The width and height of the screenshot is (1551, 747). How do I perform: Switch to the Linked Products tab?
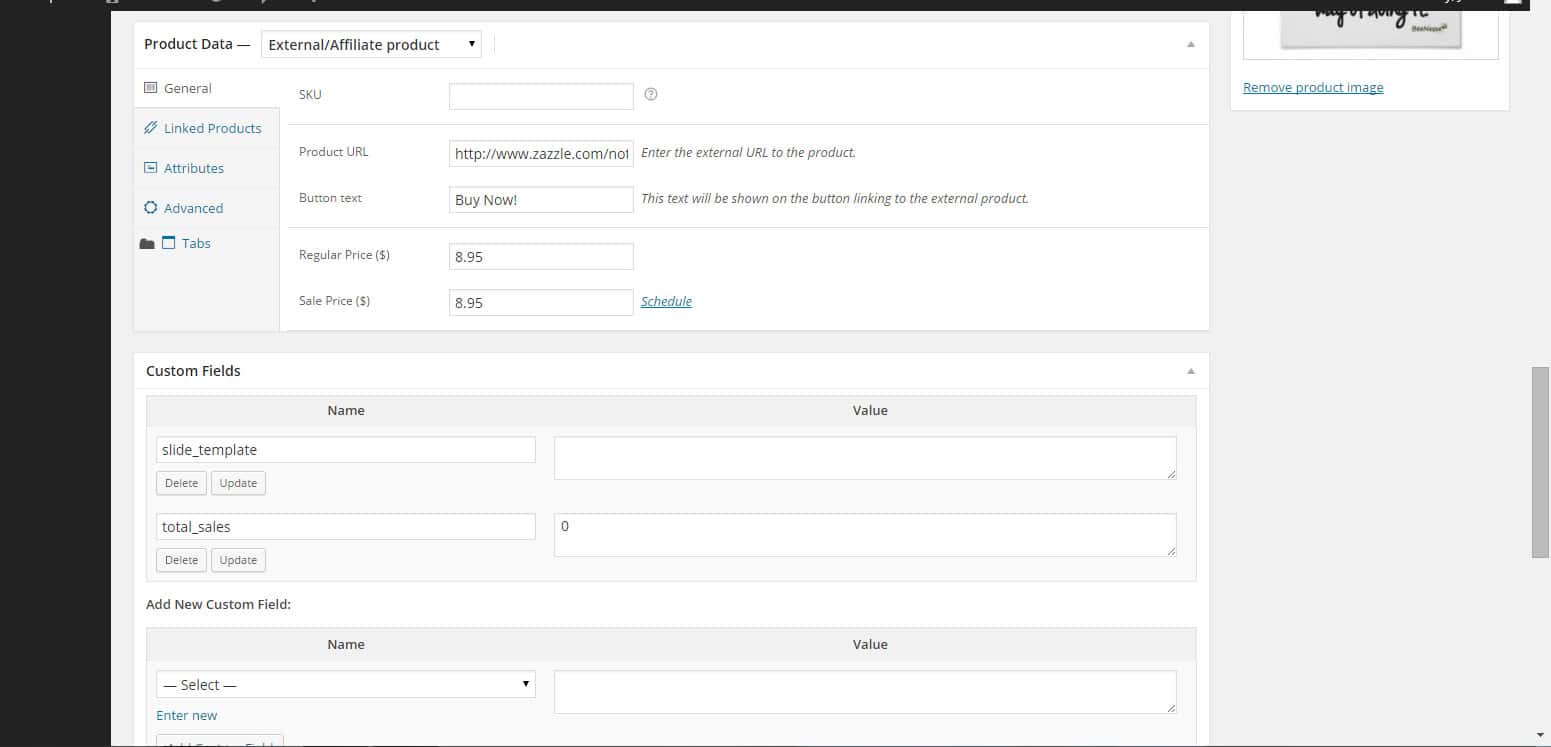(212, 128)
